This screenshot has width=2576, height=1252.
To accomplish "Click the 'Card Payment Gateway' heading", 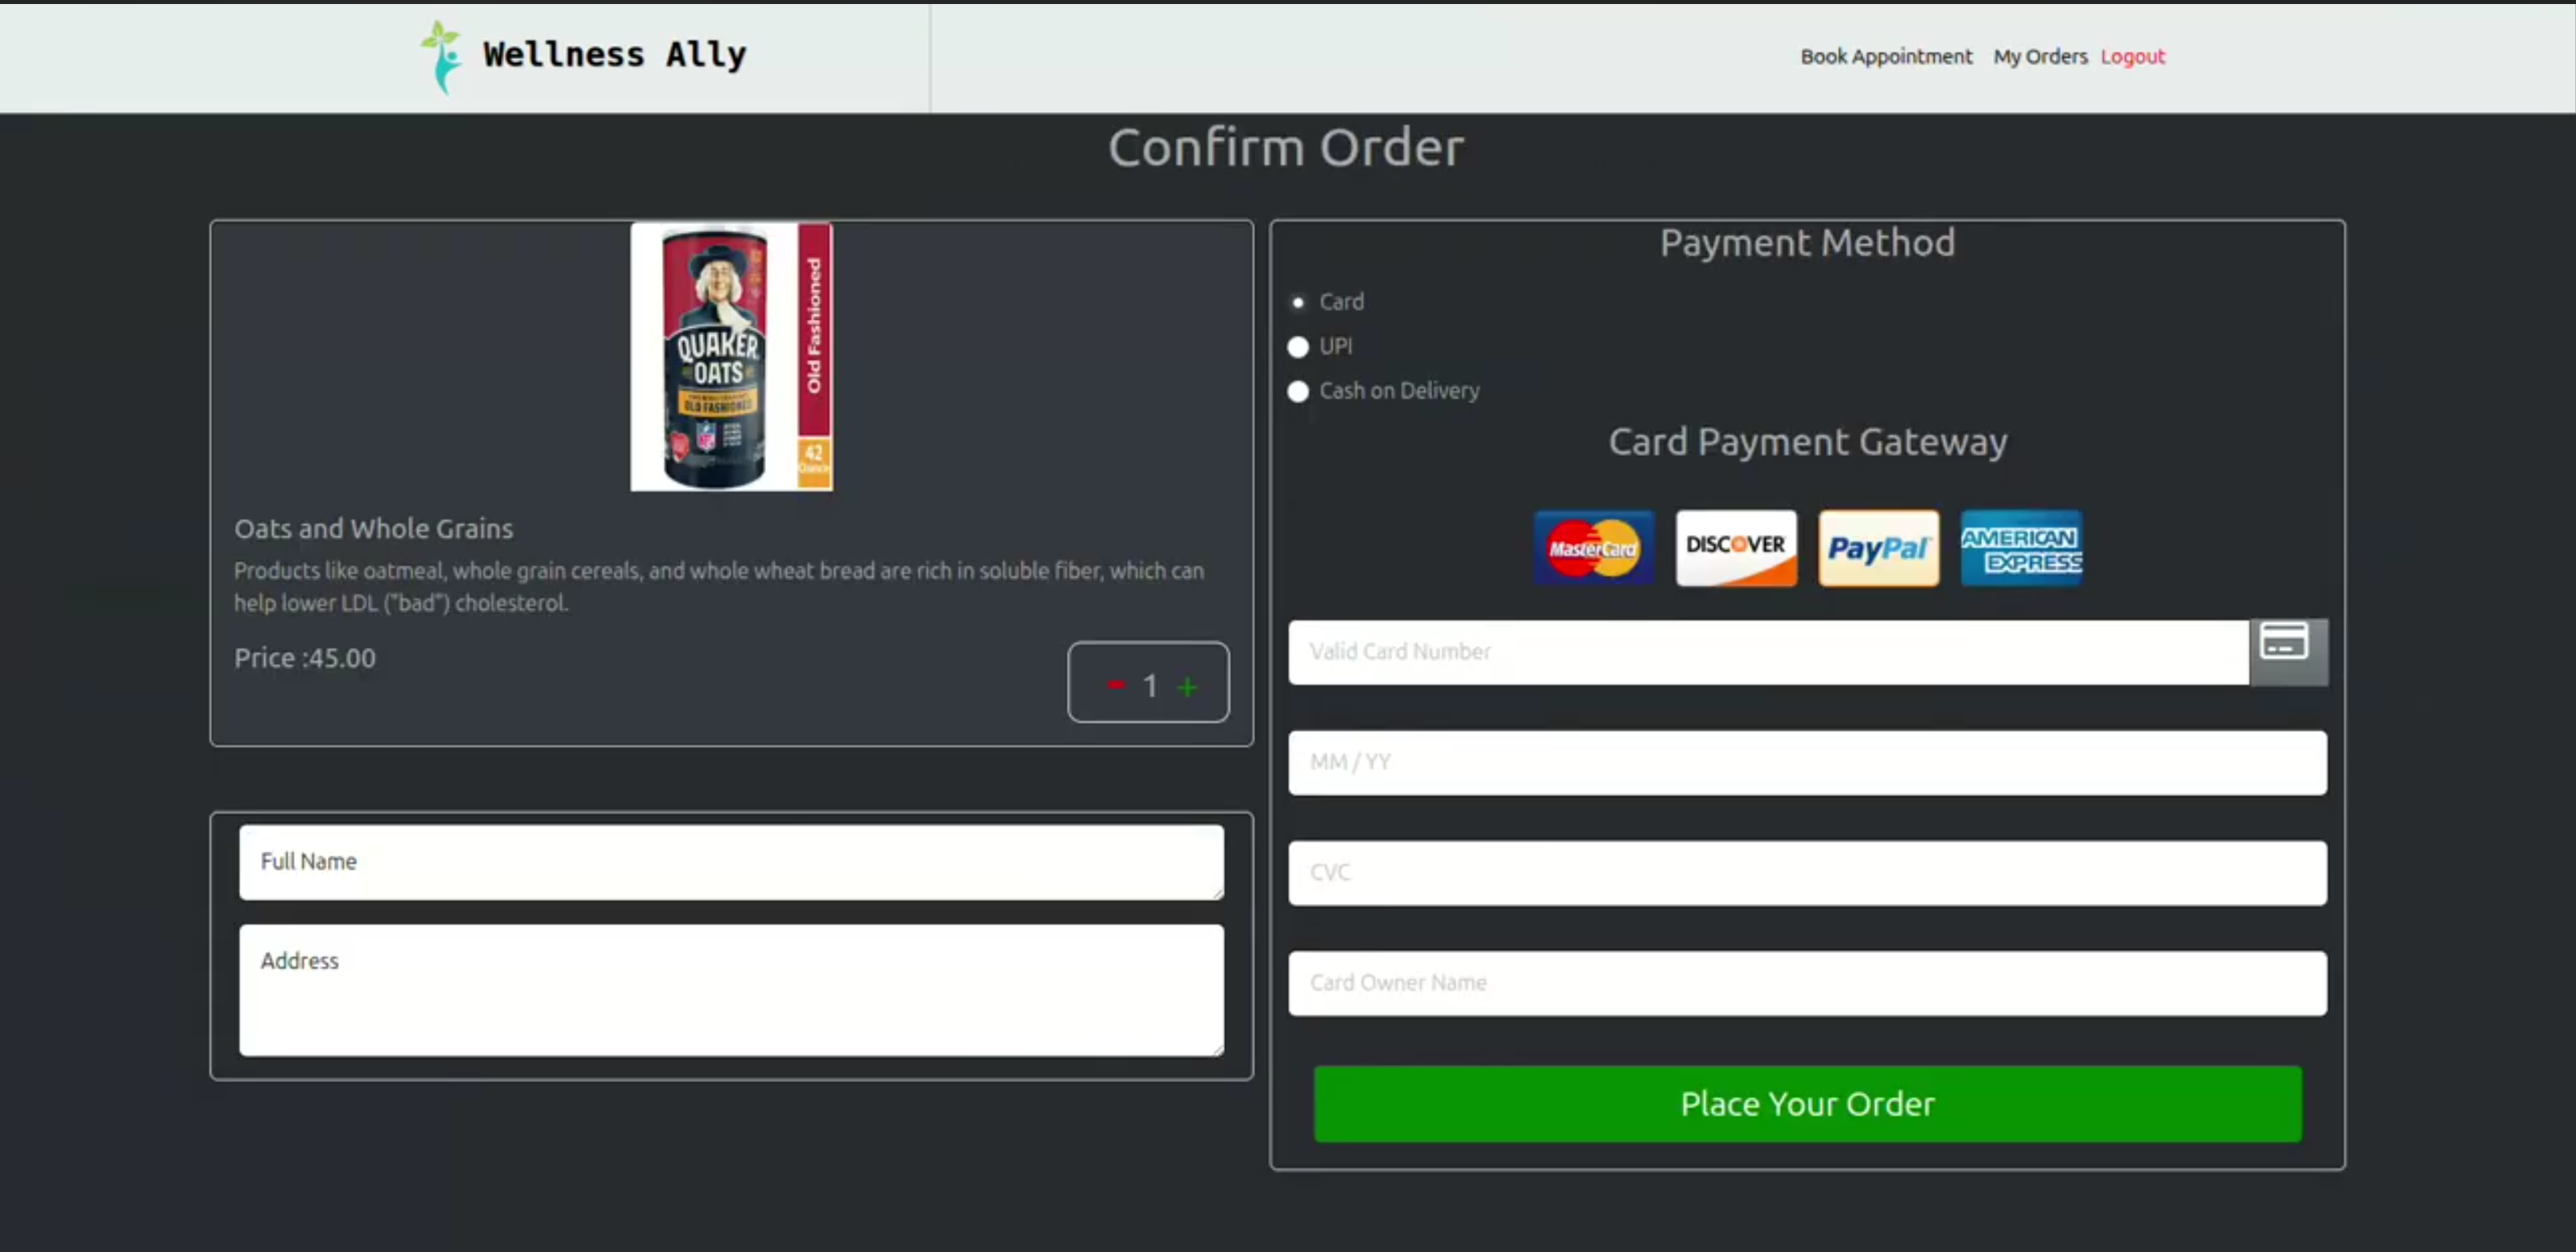I will point(1807,442).
